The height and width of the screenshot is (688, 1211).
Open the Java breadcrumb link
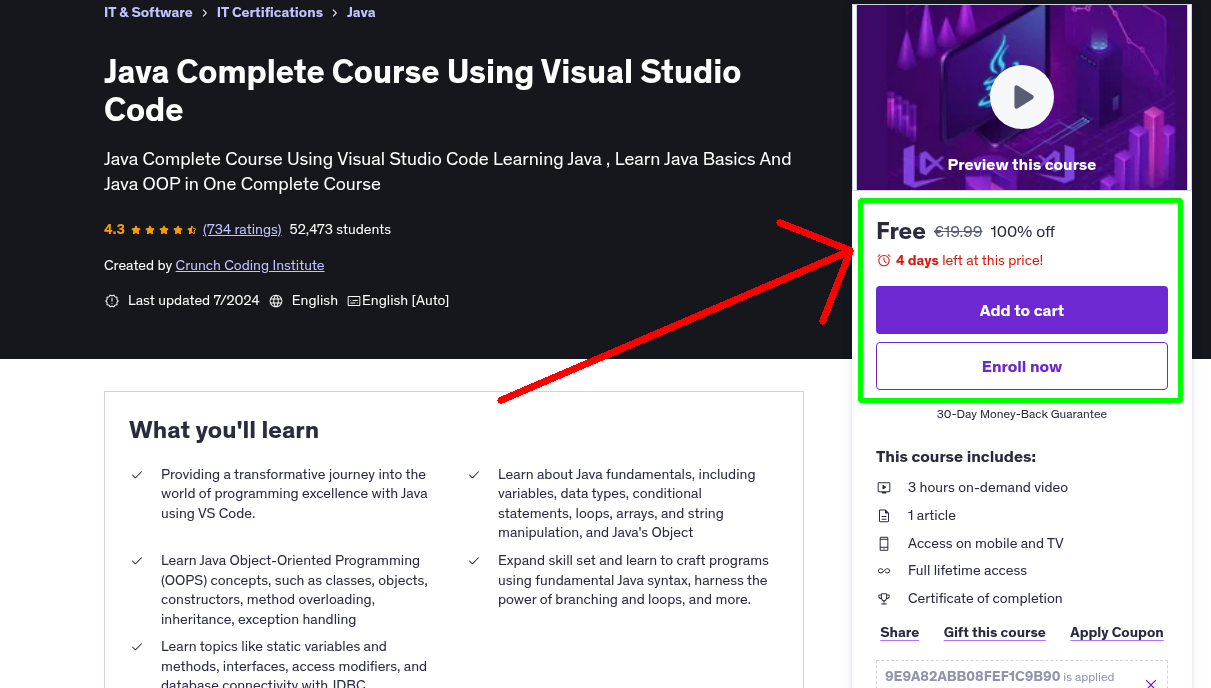coord(361,12)
